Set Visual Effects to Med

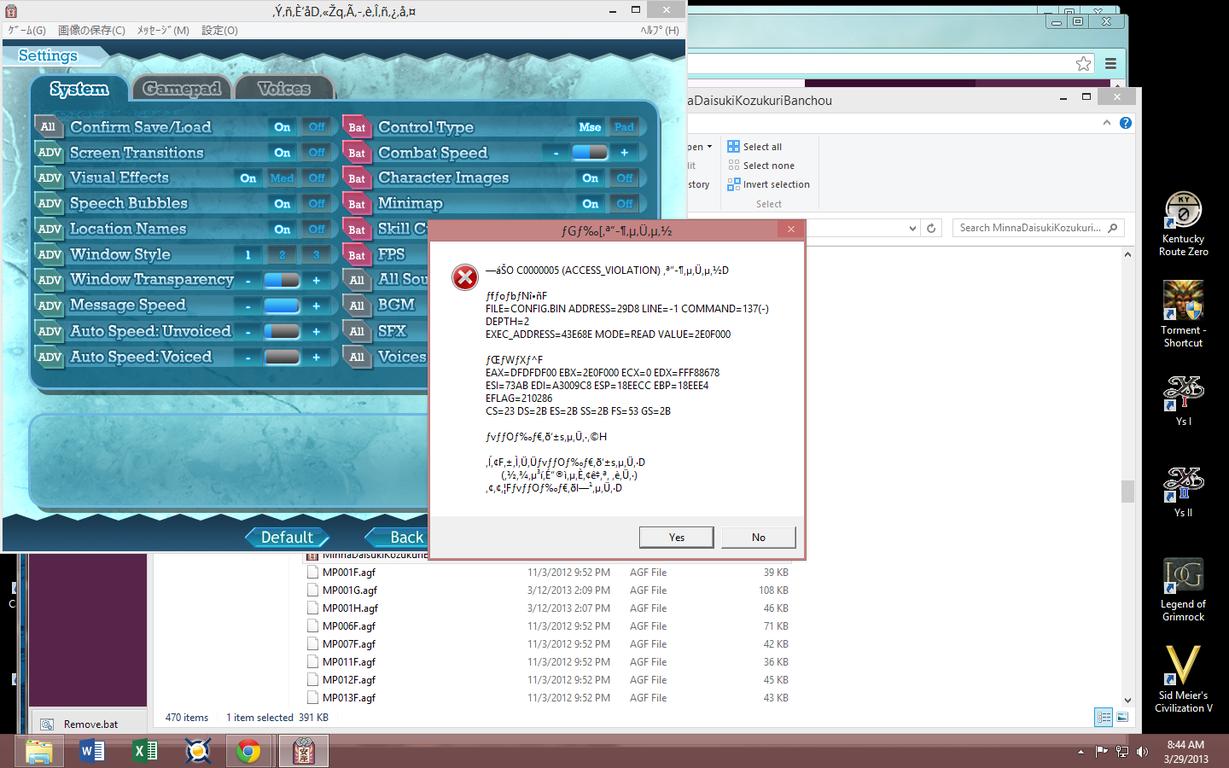coord(282,178)
